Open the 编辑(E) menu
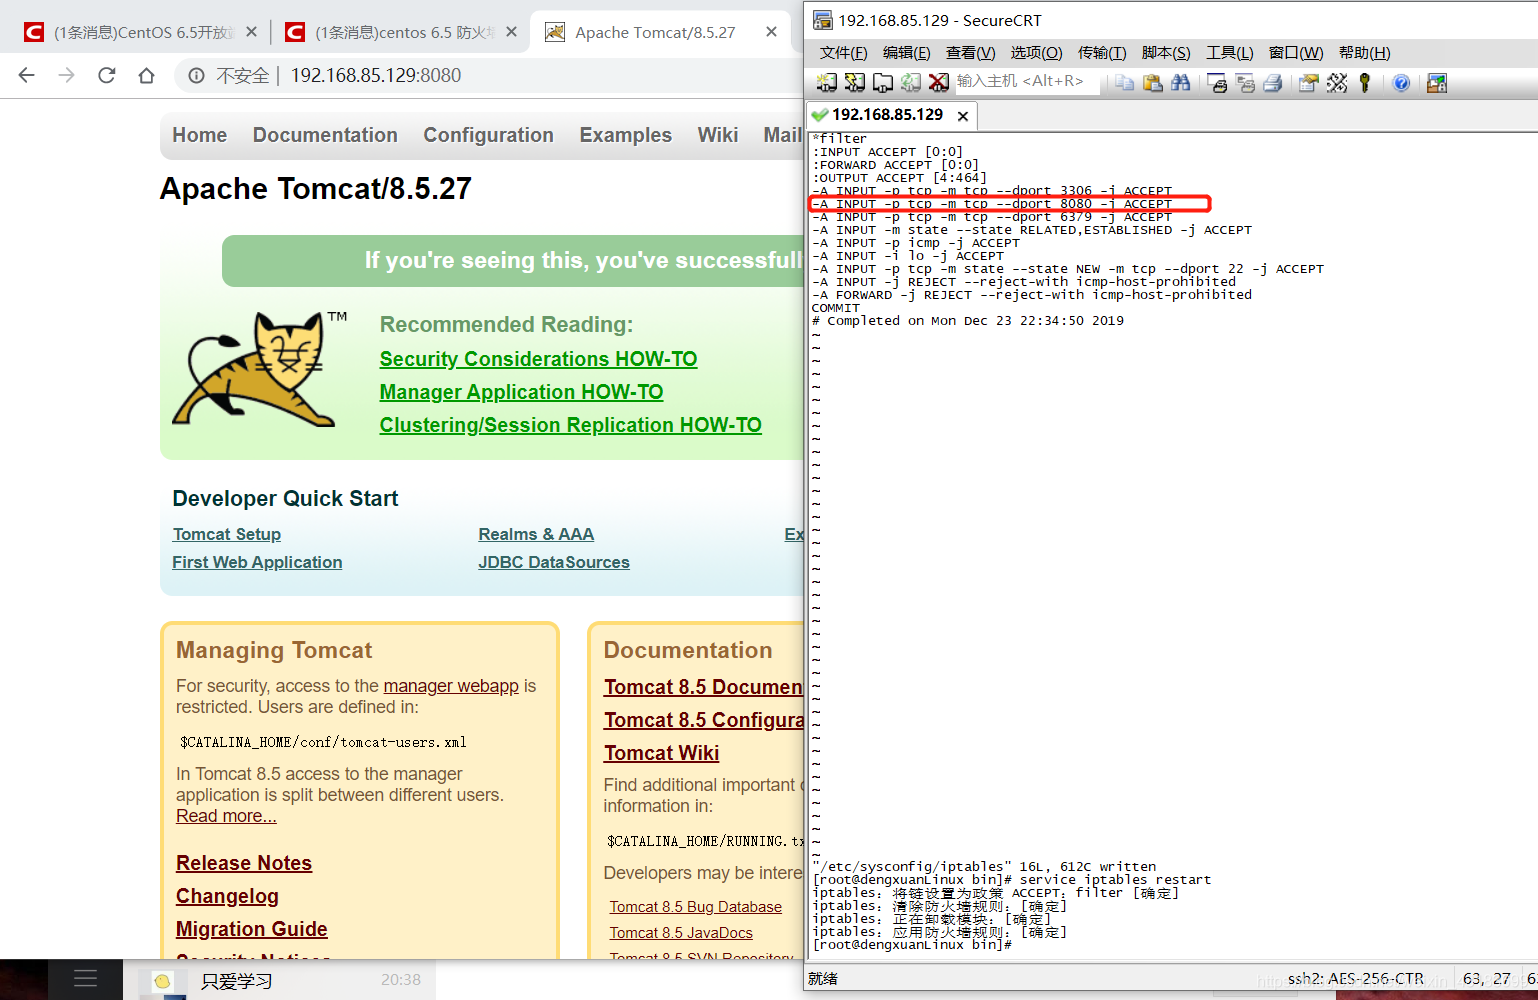Viewport: 1538px width, 1000px height. (906, 53)
